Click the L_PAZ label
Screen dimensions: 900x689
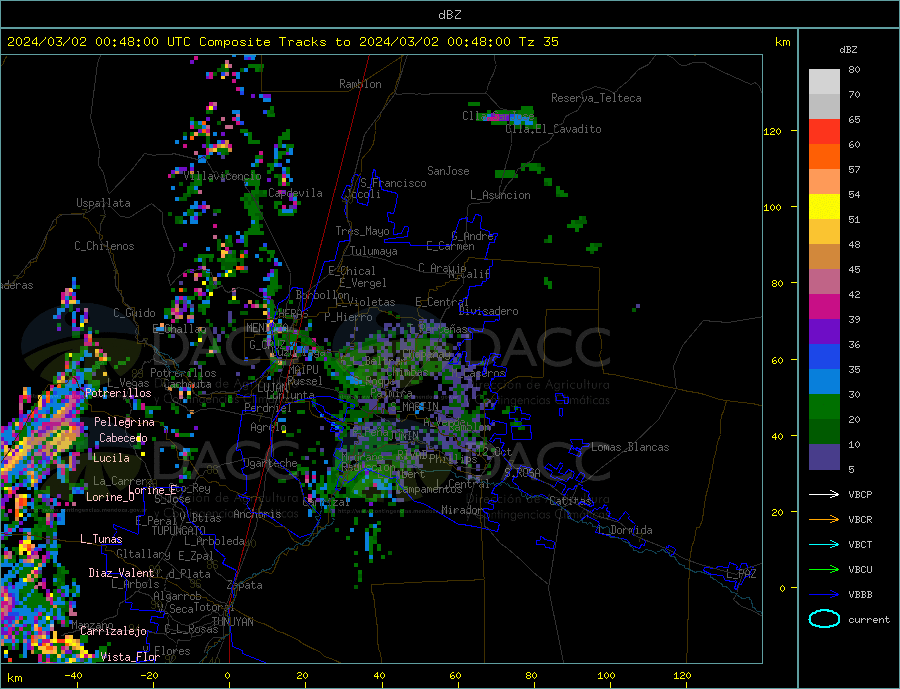(x=741, y=574)
